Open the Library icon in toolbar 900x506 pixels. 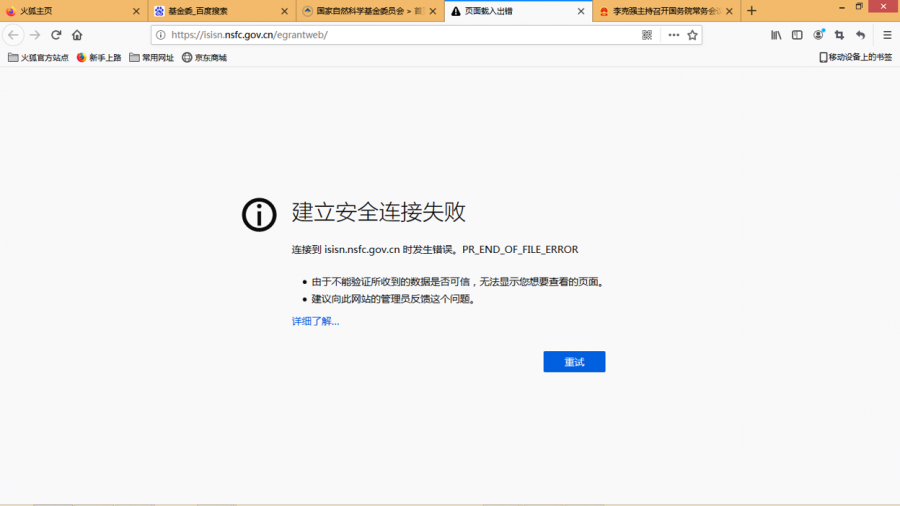coord(776,35)
